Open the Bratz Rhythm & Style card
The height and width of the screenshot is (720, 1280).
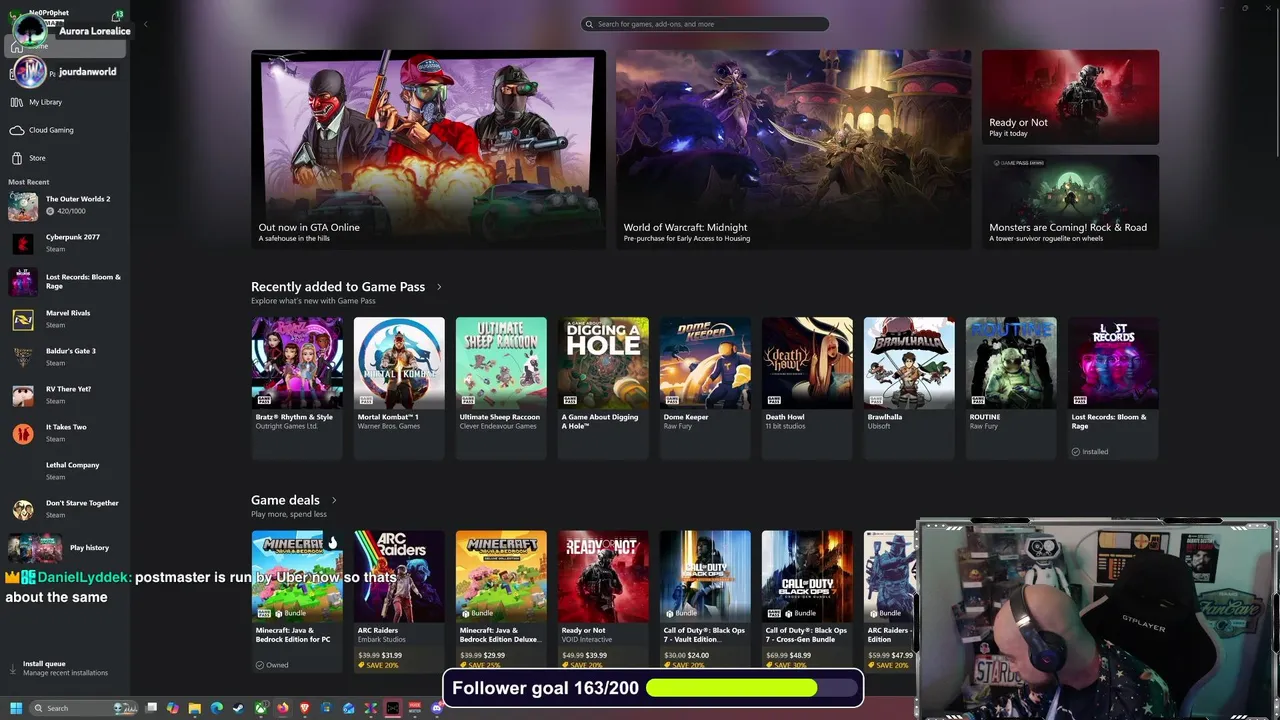(297, 388)
